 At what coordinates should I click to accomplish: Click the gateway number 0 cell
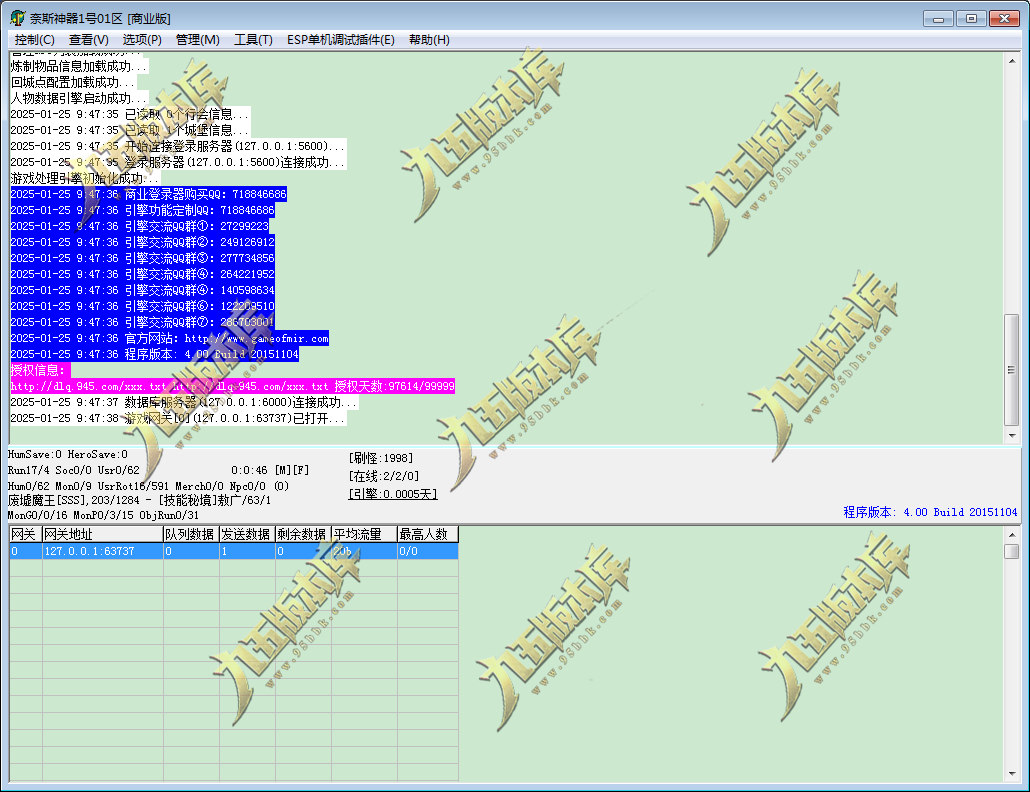coord(26,552)
